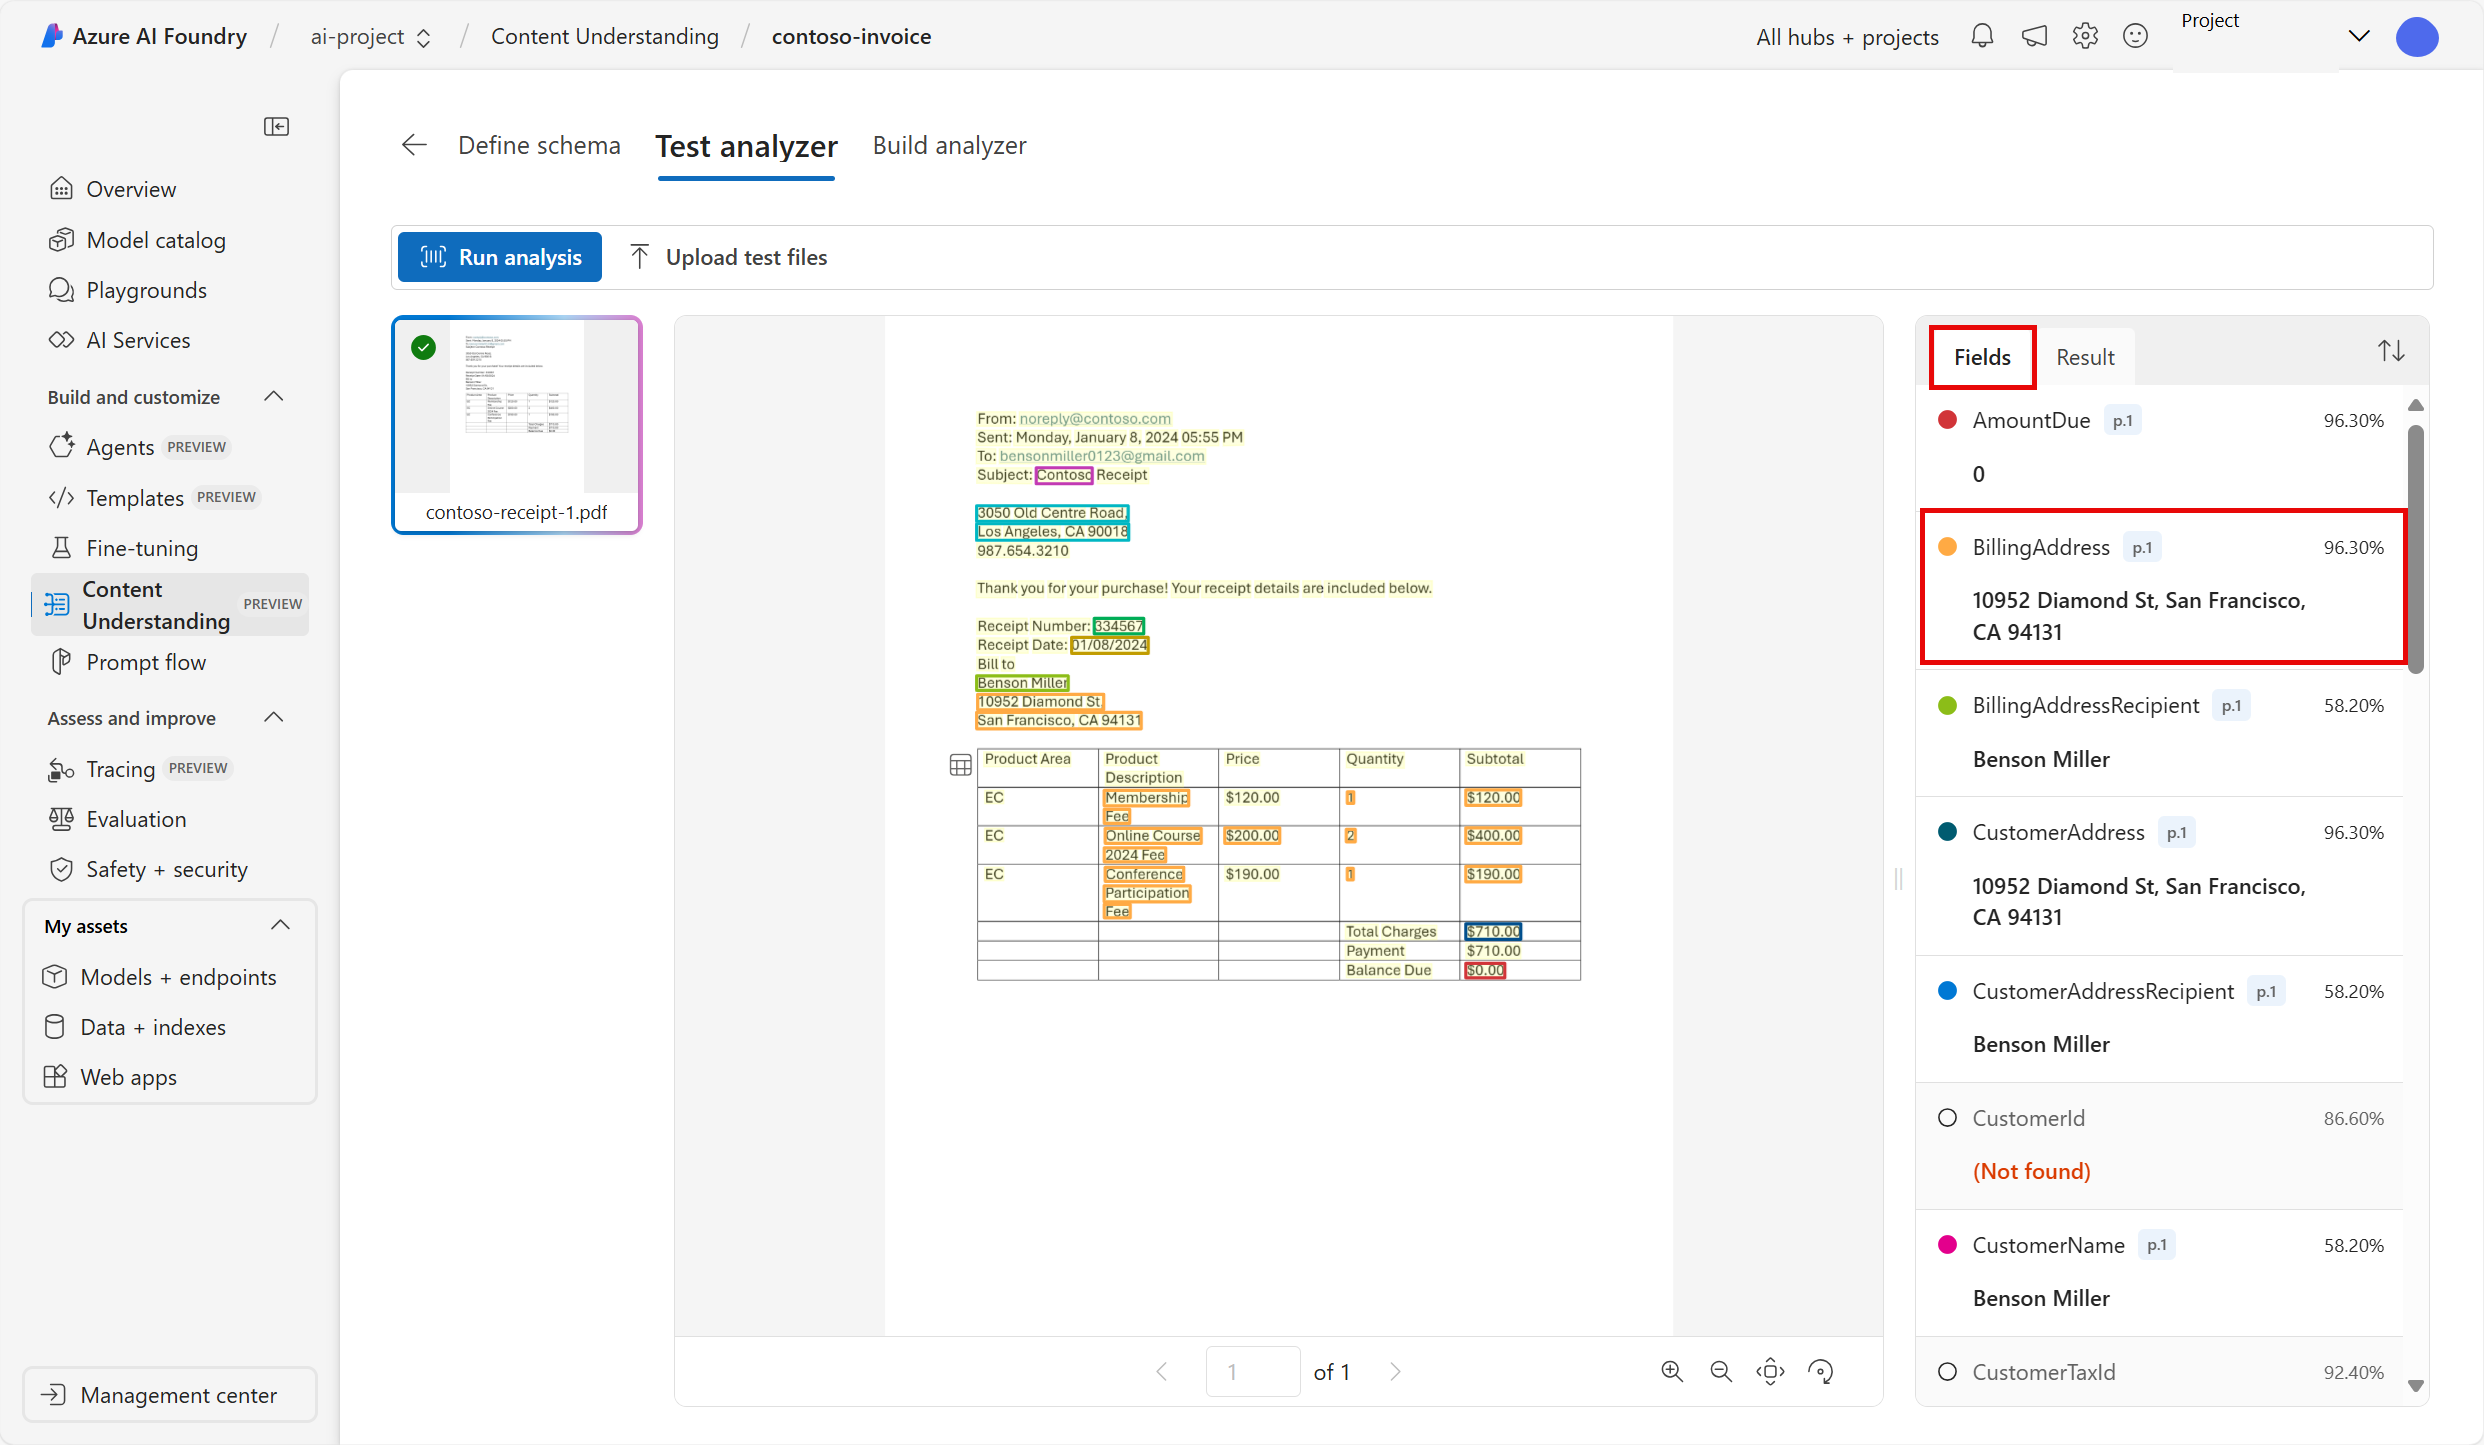Click the fields panel scrollbar down arrow
This screenshot has width=2484, height=1445.
2415,1386
